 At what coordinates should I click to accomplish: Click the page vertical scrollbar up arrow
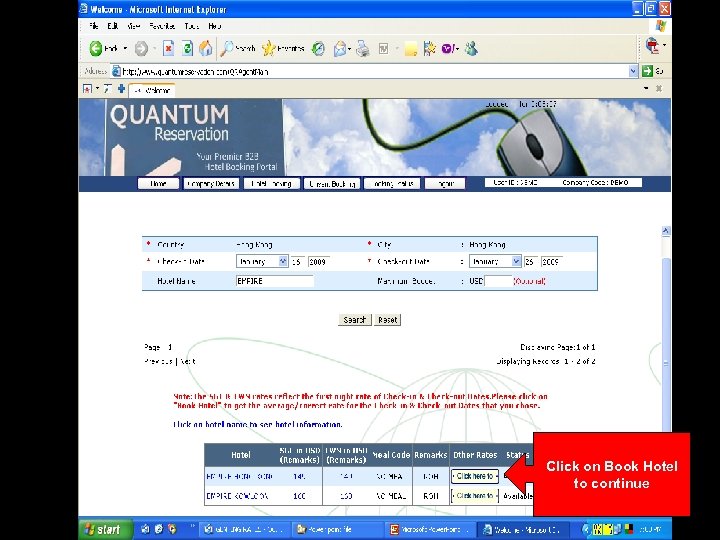point(666,231)
